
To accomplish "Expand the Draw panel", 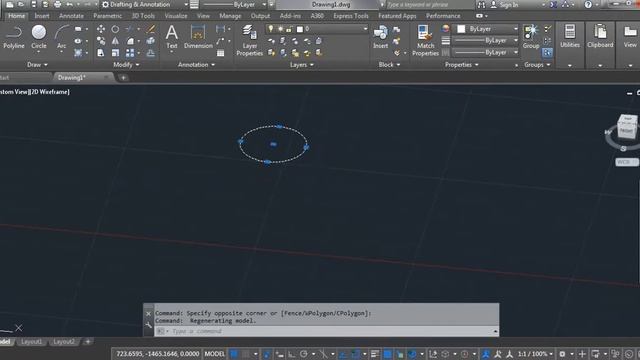I will tap(37, 64).
